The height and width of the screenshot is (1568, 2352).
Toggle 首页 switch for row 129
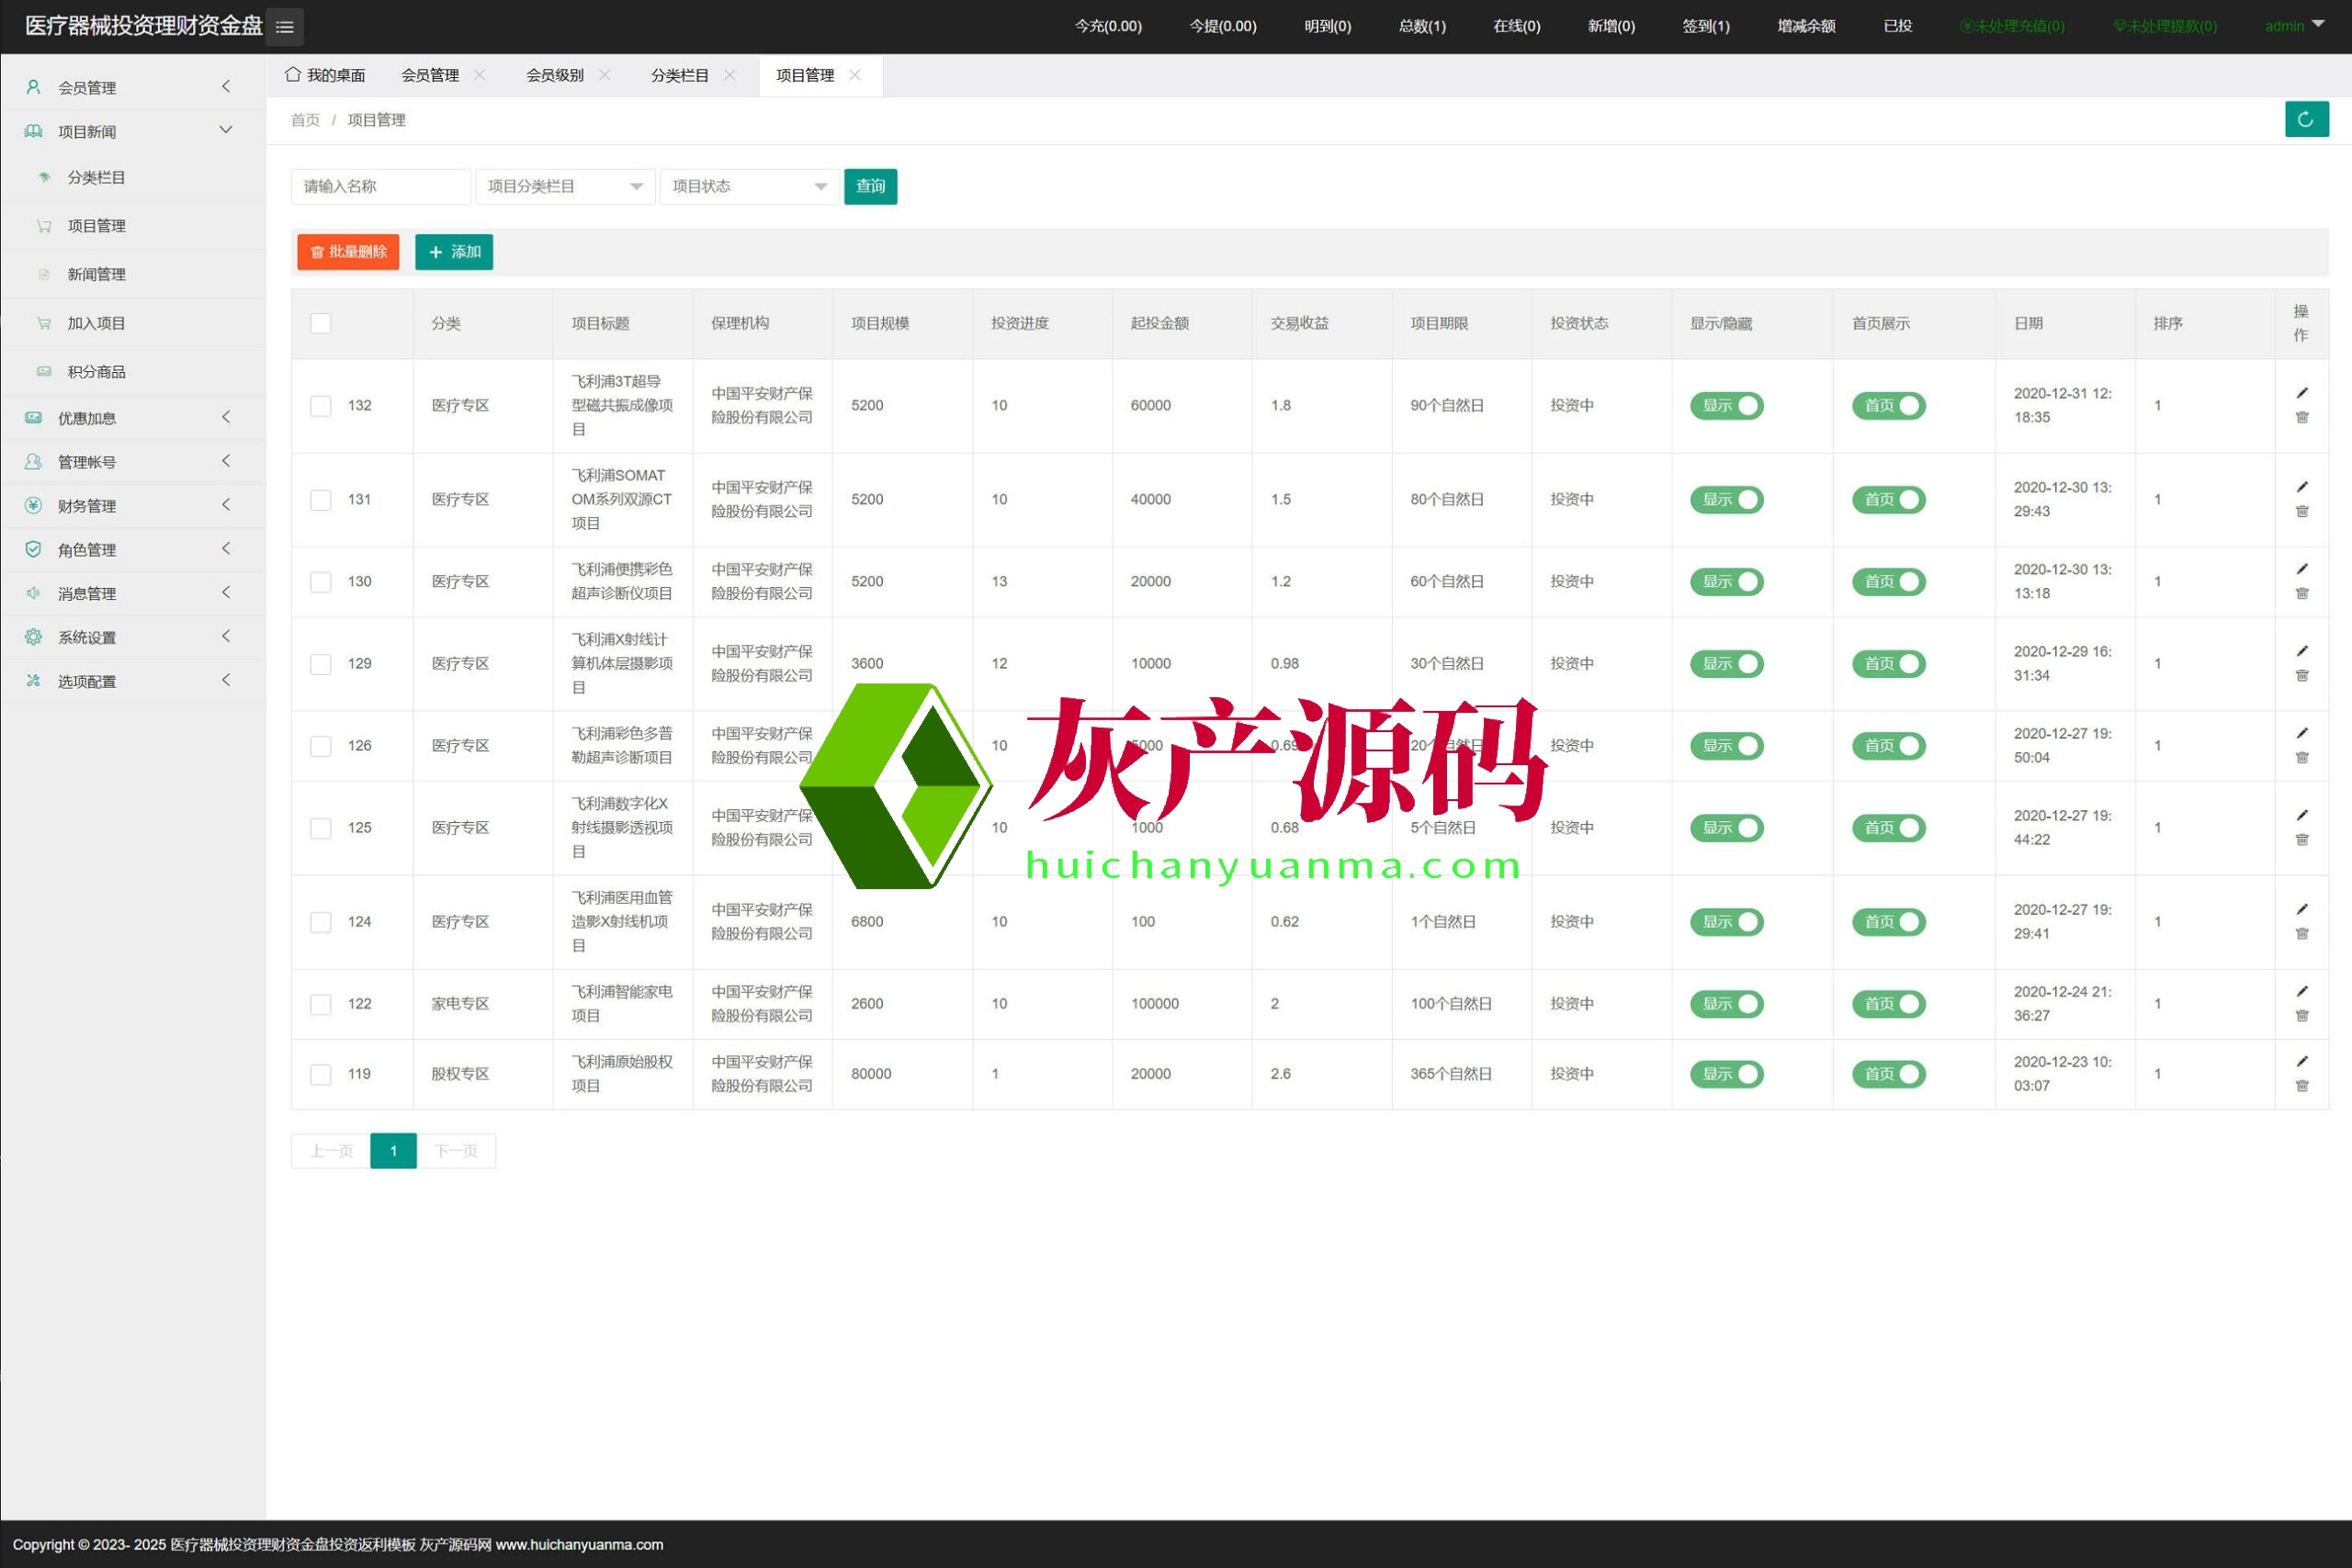click(x=1888, y=664)
